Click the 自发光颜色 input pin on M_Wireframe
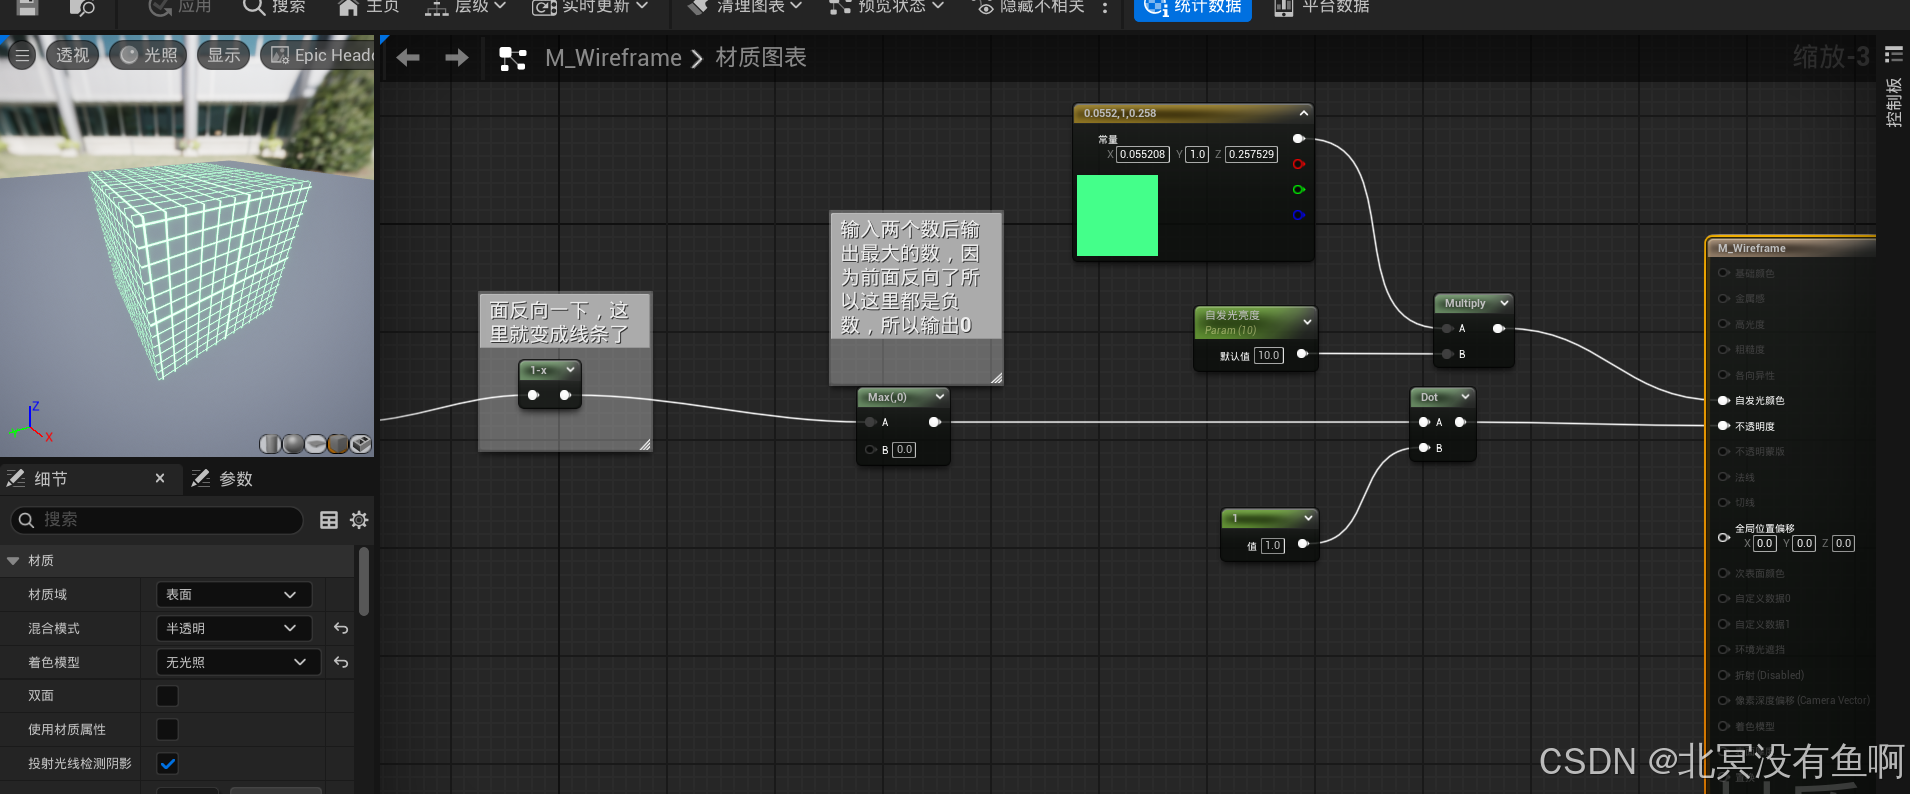 [x=1724, y=400]
